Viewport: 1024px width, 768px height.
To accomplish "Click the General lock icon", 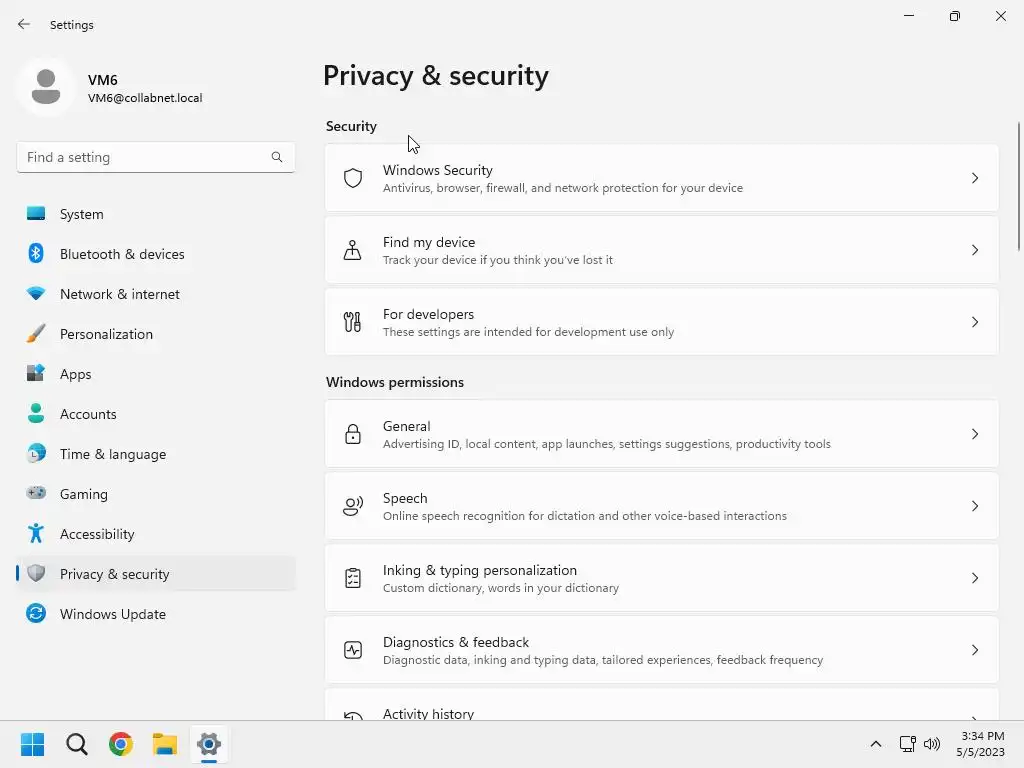I will [x=353, y=434].
